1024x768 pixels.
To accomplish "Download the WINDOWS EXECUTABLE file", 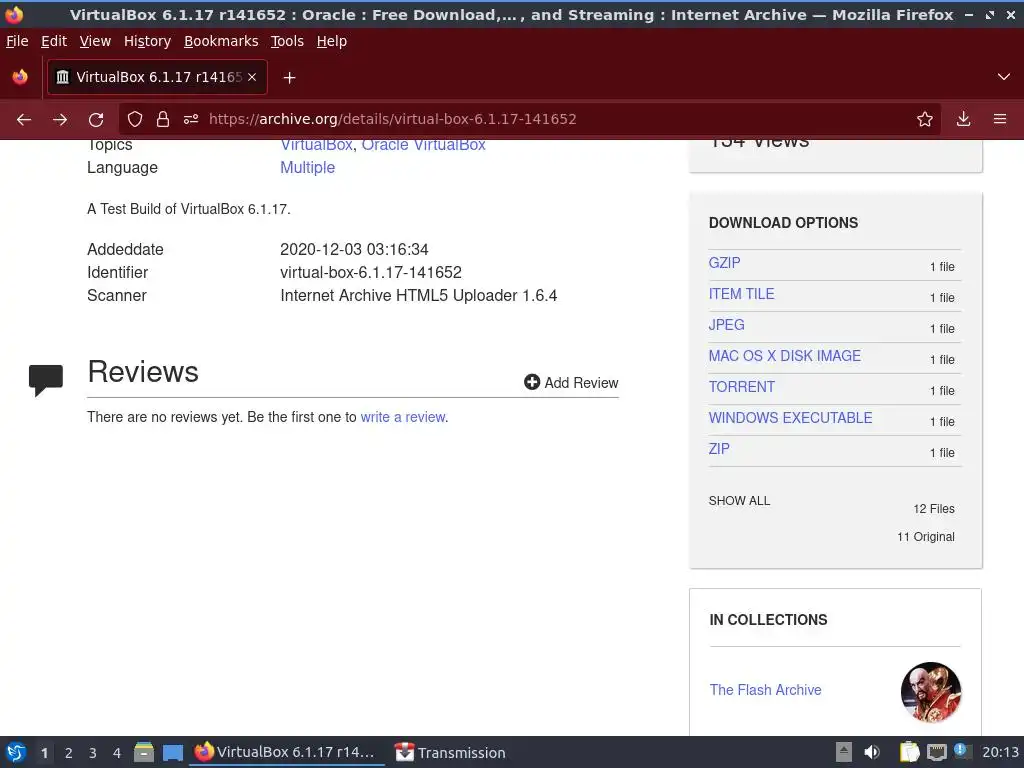I will (790, 418).
